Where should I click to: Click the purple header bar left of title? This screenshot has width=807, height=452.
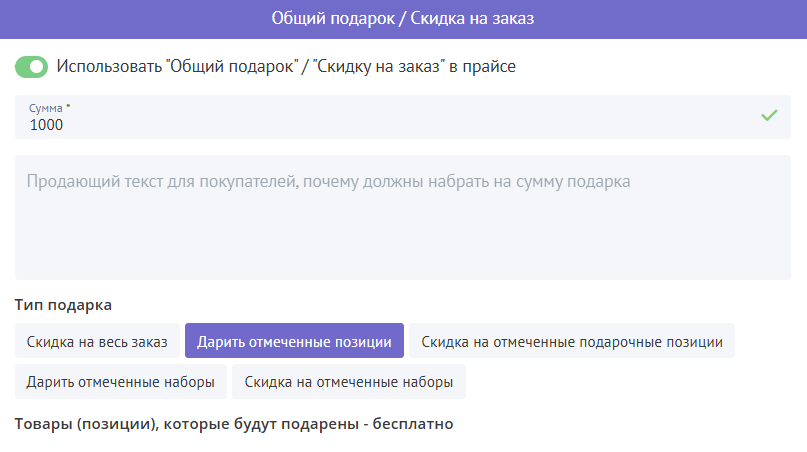coord(120,19)
